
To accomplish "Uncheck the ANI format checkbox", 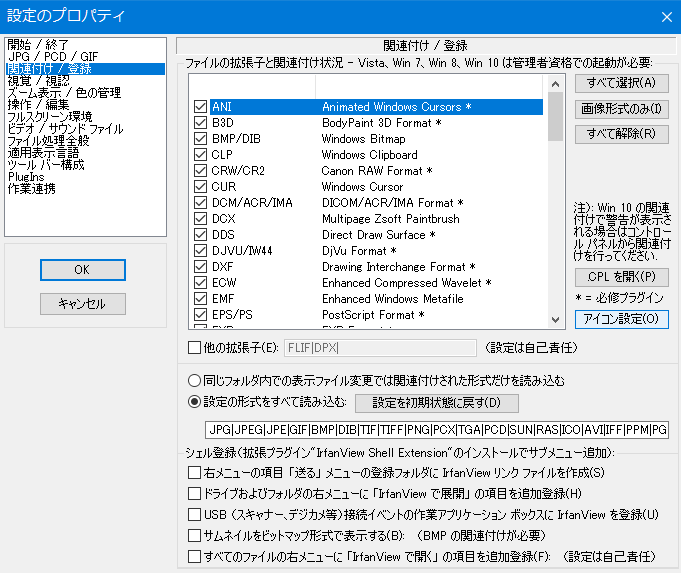I will pyautogui.click(x=200, y=107).
